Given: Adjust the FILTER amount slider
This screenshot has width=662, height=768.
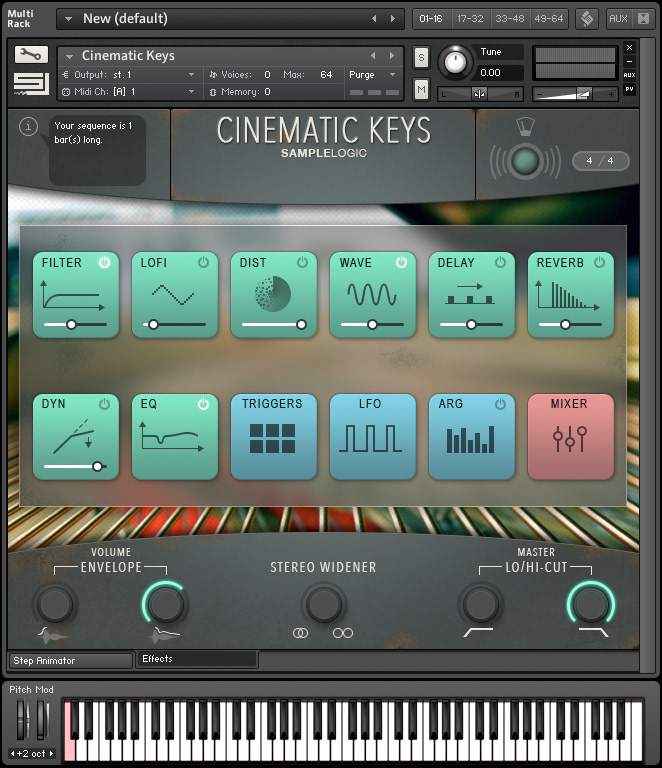Looking at the screenshot, I should point(75,324).
